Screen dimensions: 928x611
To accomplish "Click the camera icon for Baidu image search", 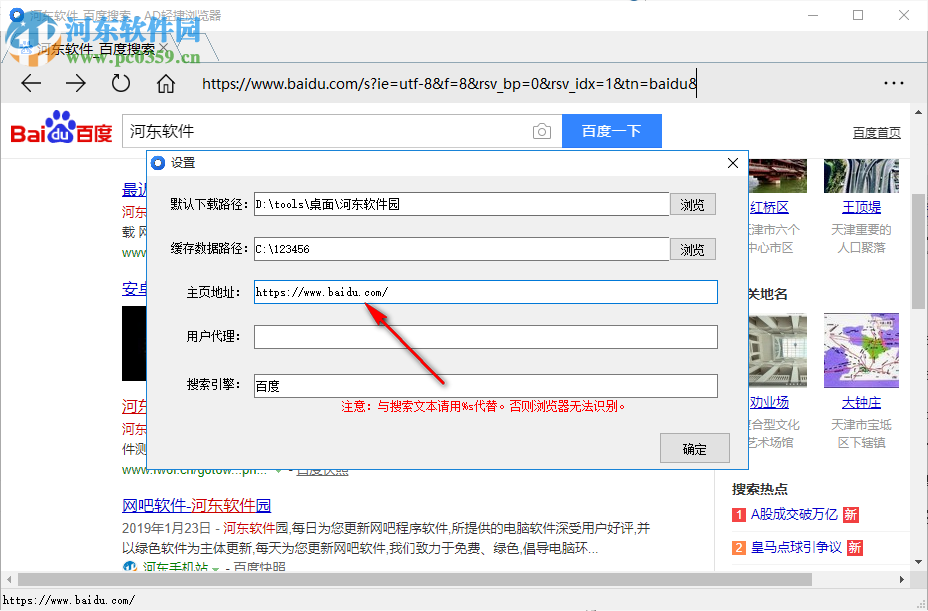I will click(541, 131).
